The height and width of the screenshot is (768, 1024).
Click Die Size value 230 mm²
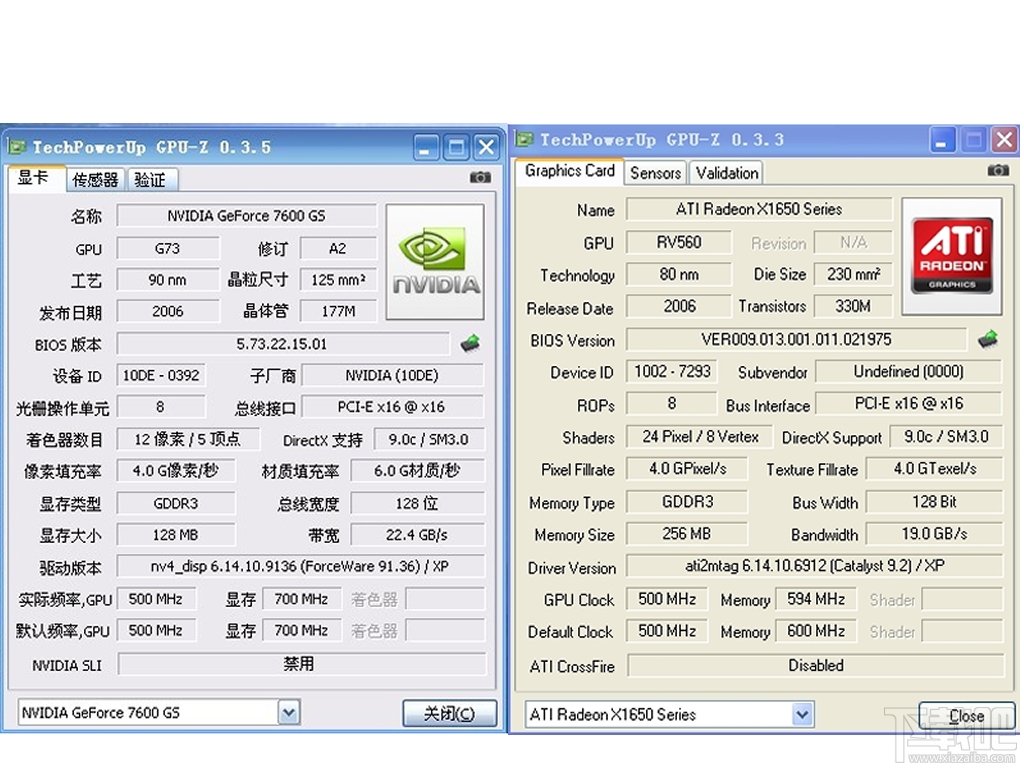[x=853, y=274]
